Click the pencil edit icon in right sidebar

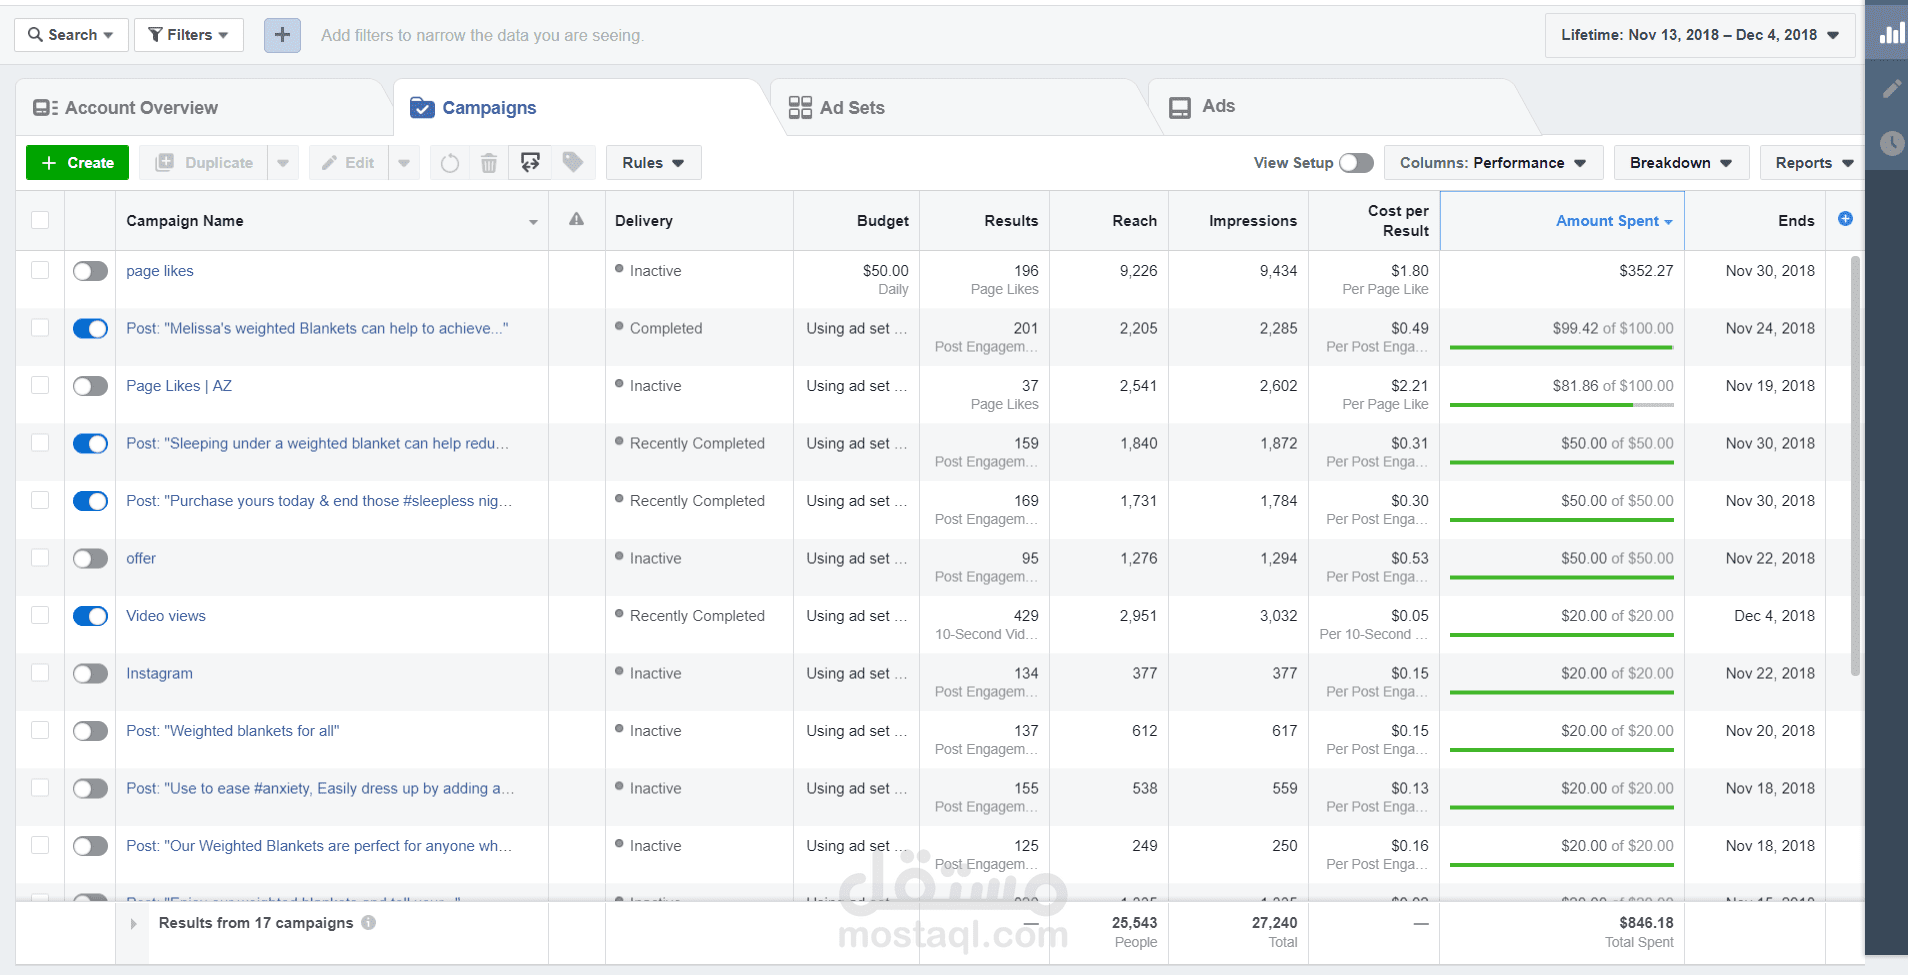(1890, 89)
